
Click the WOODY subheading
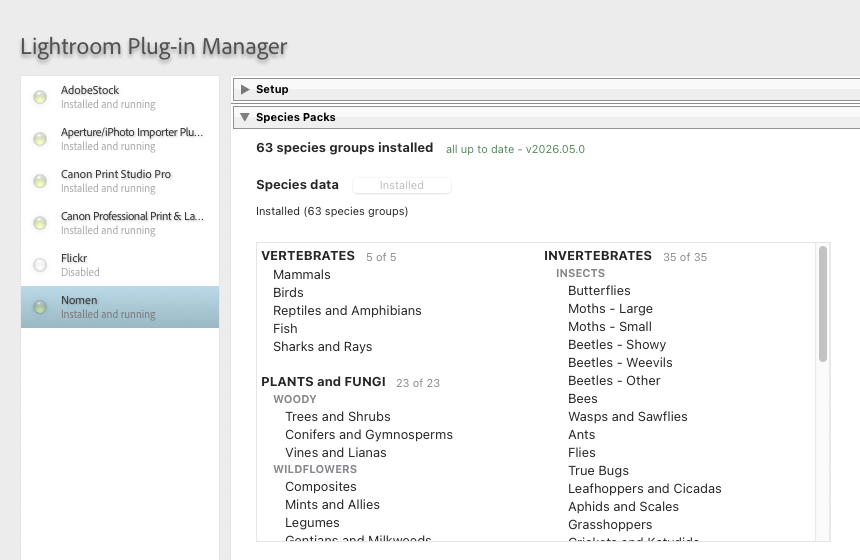pos(295,399)
